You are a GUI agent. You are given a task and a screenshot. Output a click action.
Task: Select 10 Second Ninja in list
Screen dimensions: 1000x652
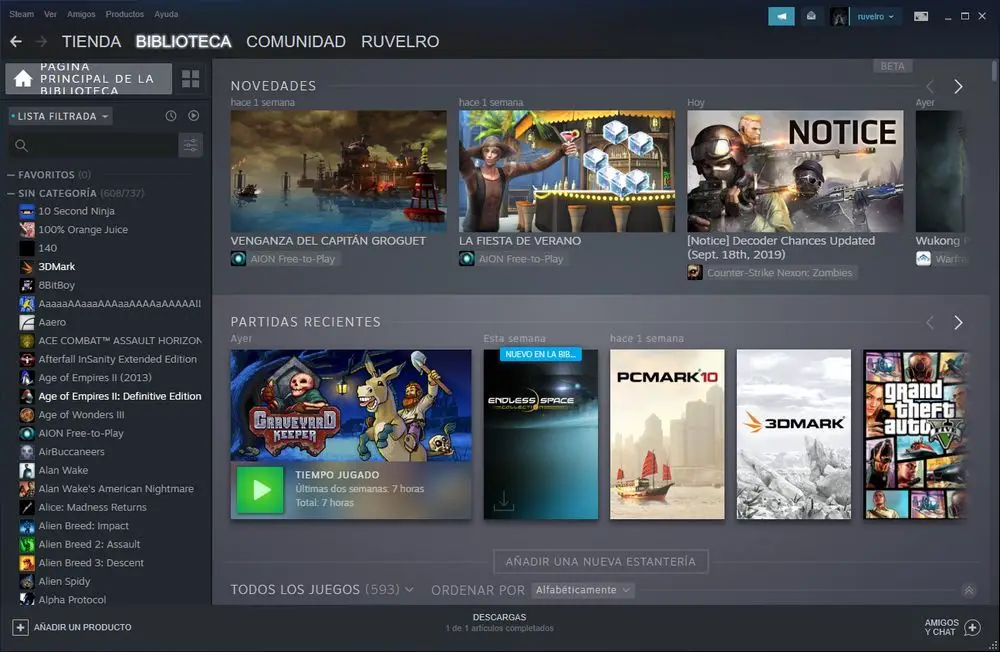(x=77, y=211)
